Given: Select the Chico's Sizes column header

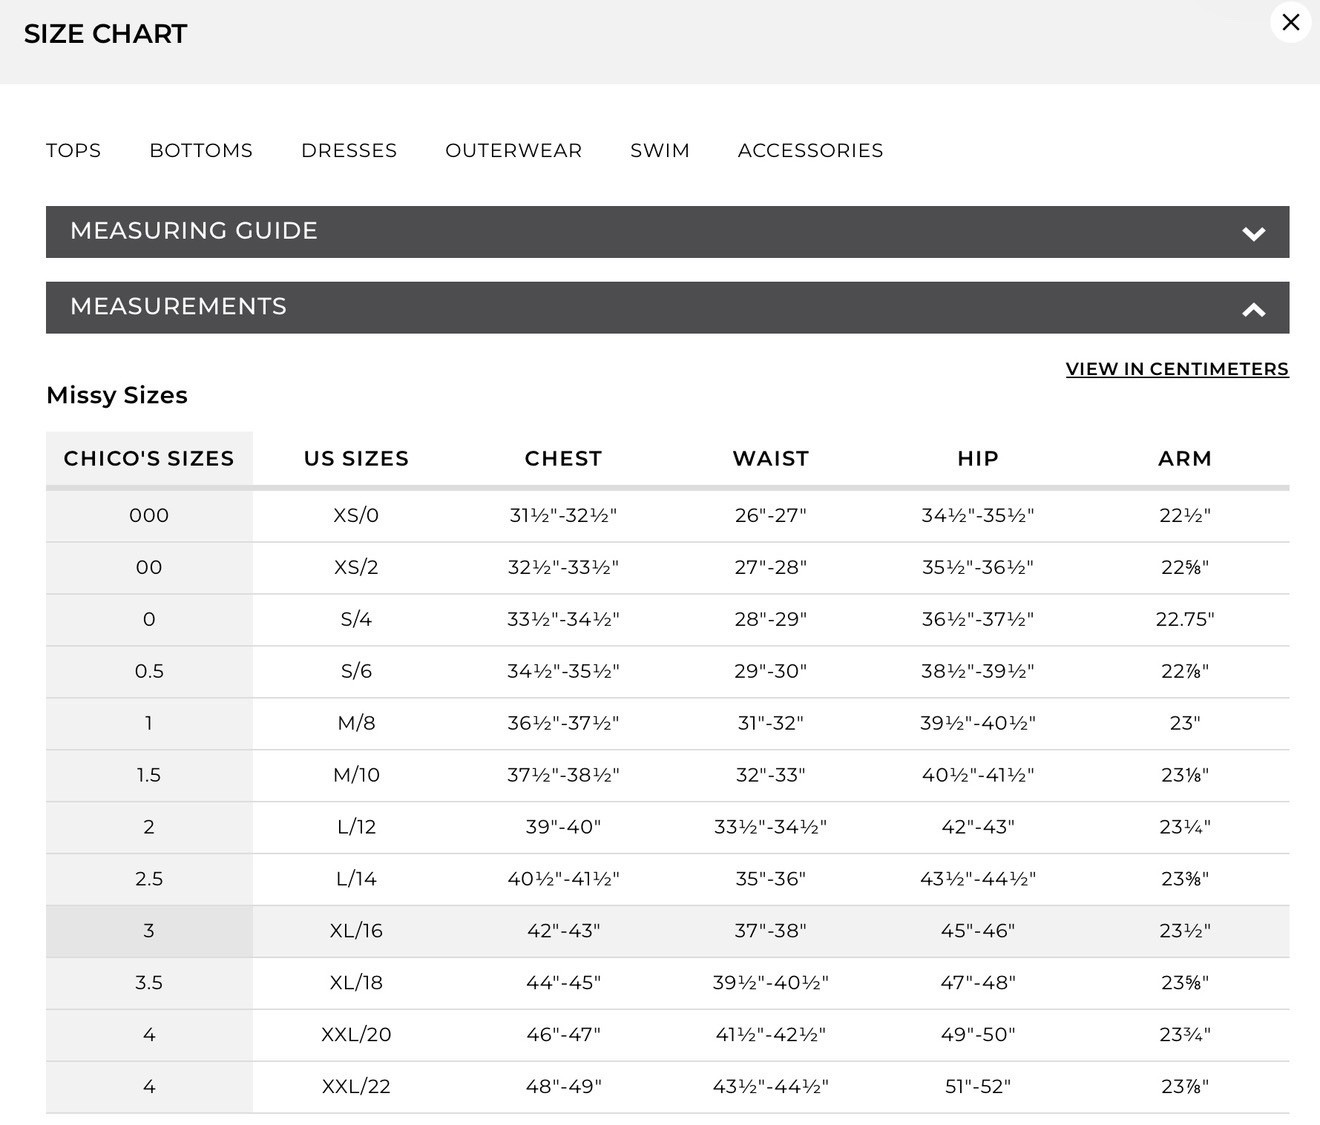Looking at the screenshot, I should click(x=149, y=459).
